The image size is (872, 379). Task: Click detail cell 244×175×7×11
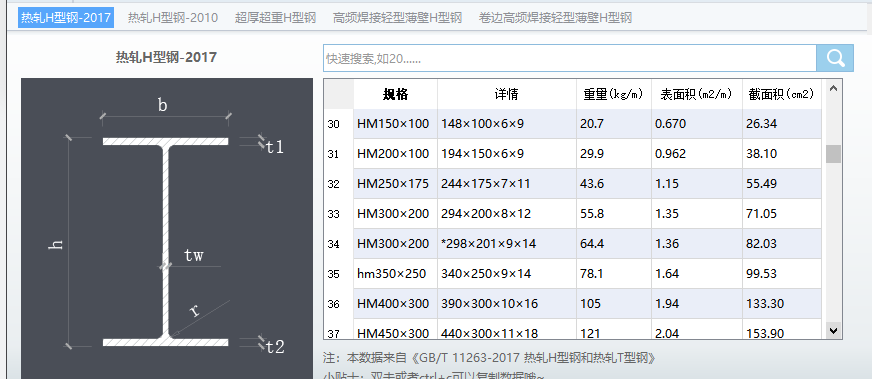click(507, 184)
